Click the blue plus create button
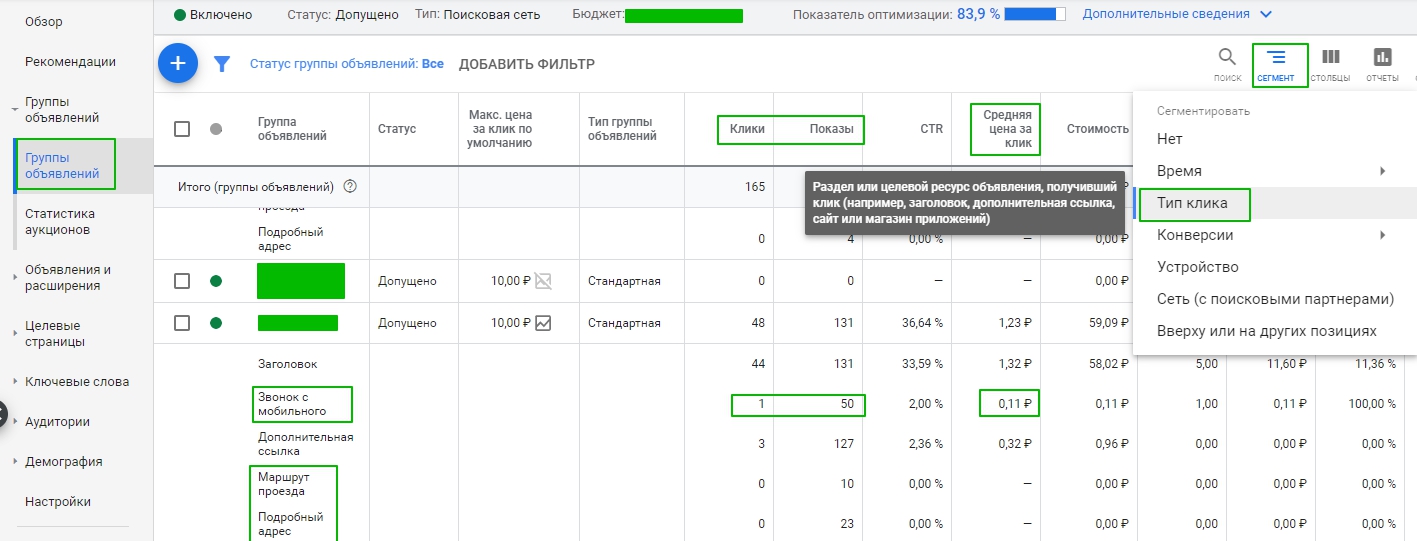Viewport: 1417px width, 541px height. (178, 64)
